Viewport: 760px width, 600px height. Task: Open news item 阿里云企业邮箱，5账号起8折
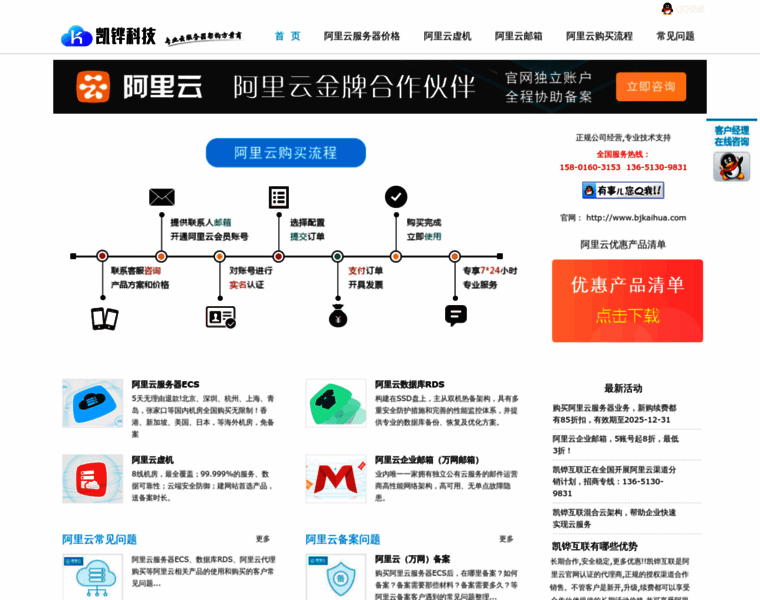point(616,444)
